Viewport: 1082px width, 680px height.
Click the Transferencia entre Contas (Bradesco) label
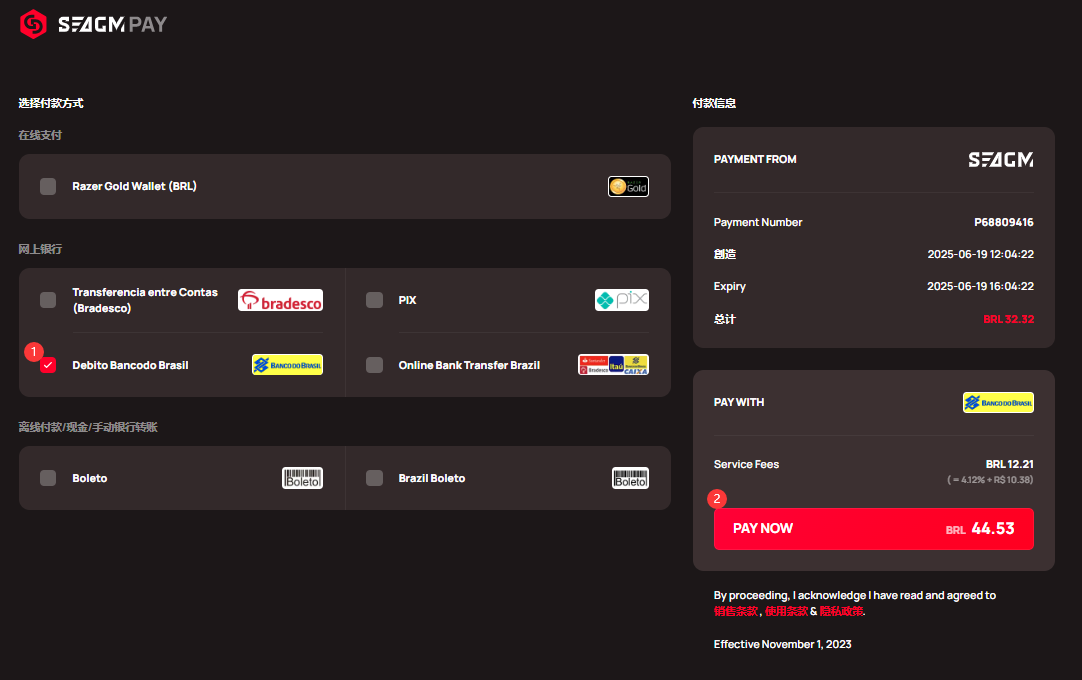tap(145, 300)
